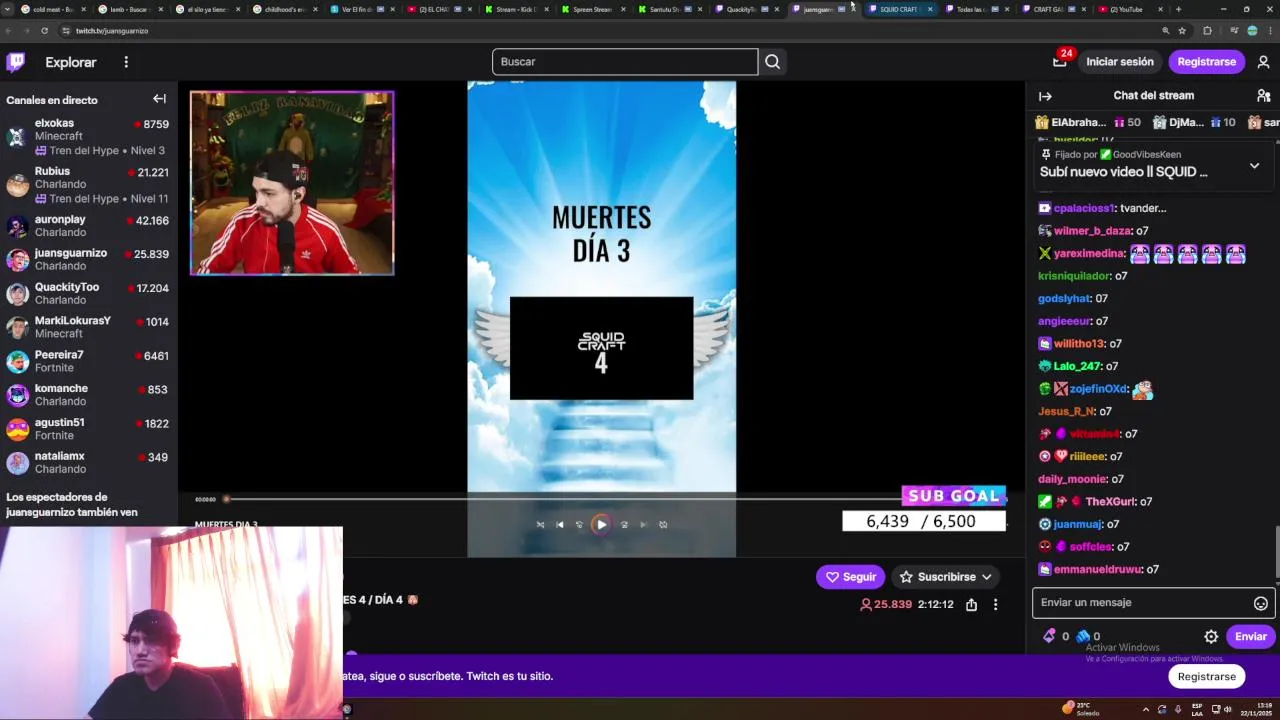
Task: Open komanche channel in sidebar
Action: (88, 394)
